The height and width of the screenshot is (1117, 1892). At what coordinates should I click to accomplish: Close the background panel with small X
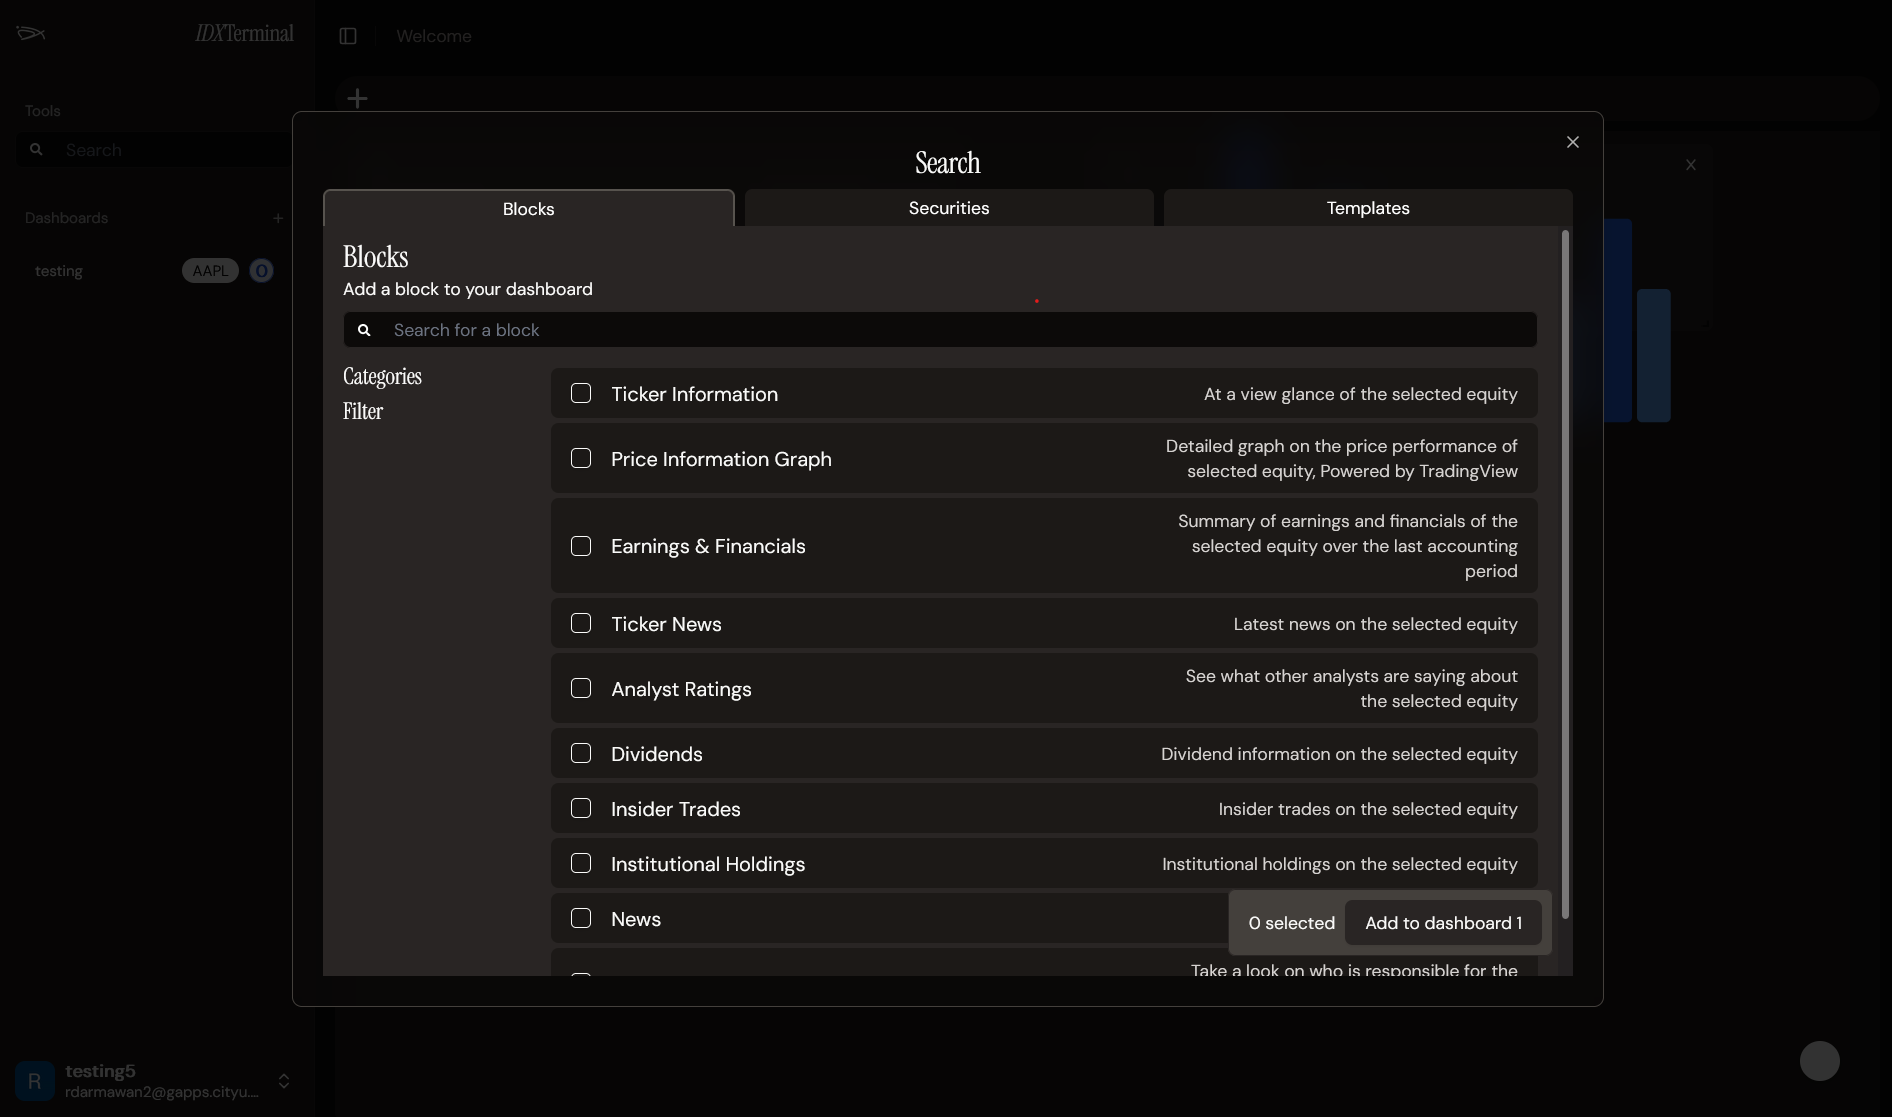coord(1691,165)
